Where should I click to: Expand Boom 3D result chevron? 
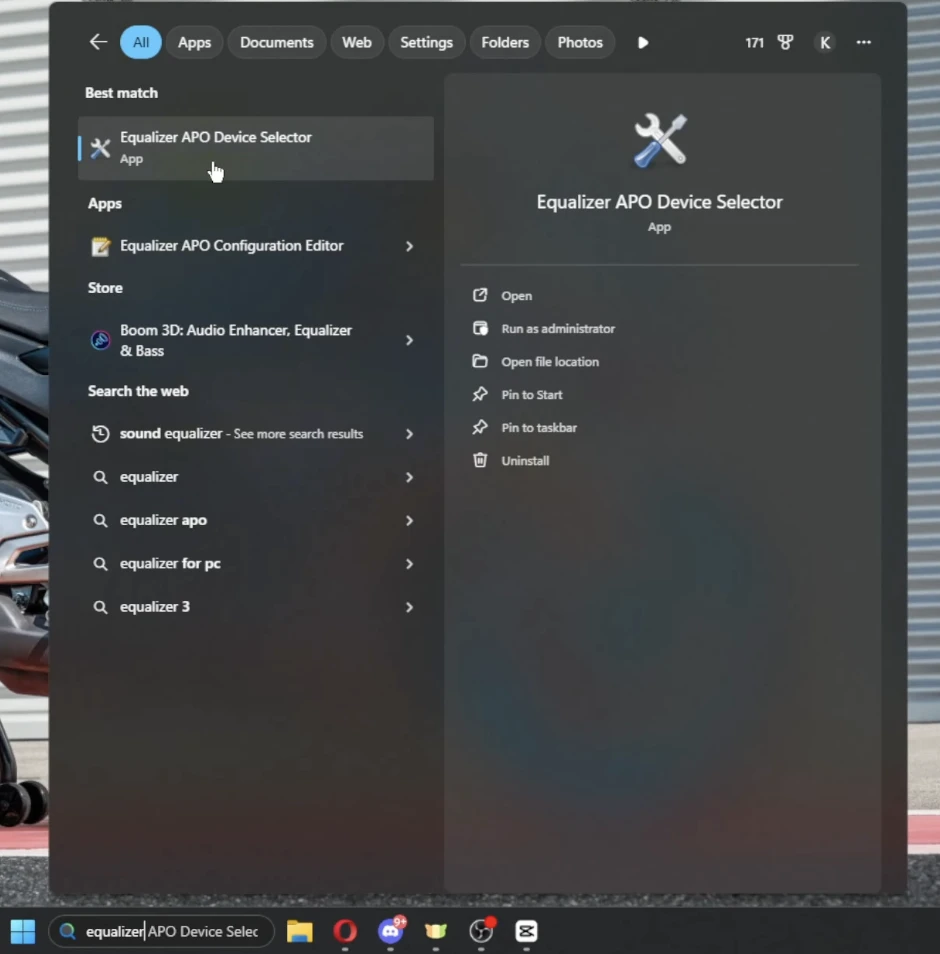pos(409,340)
